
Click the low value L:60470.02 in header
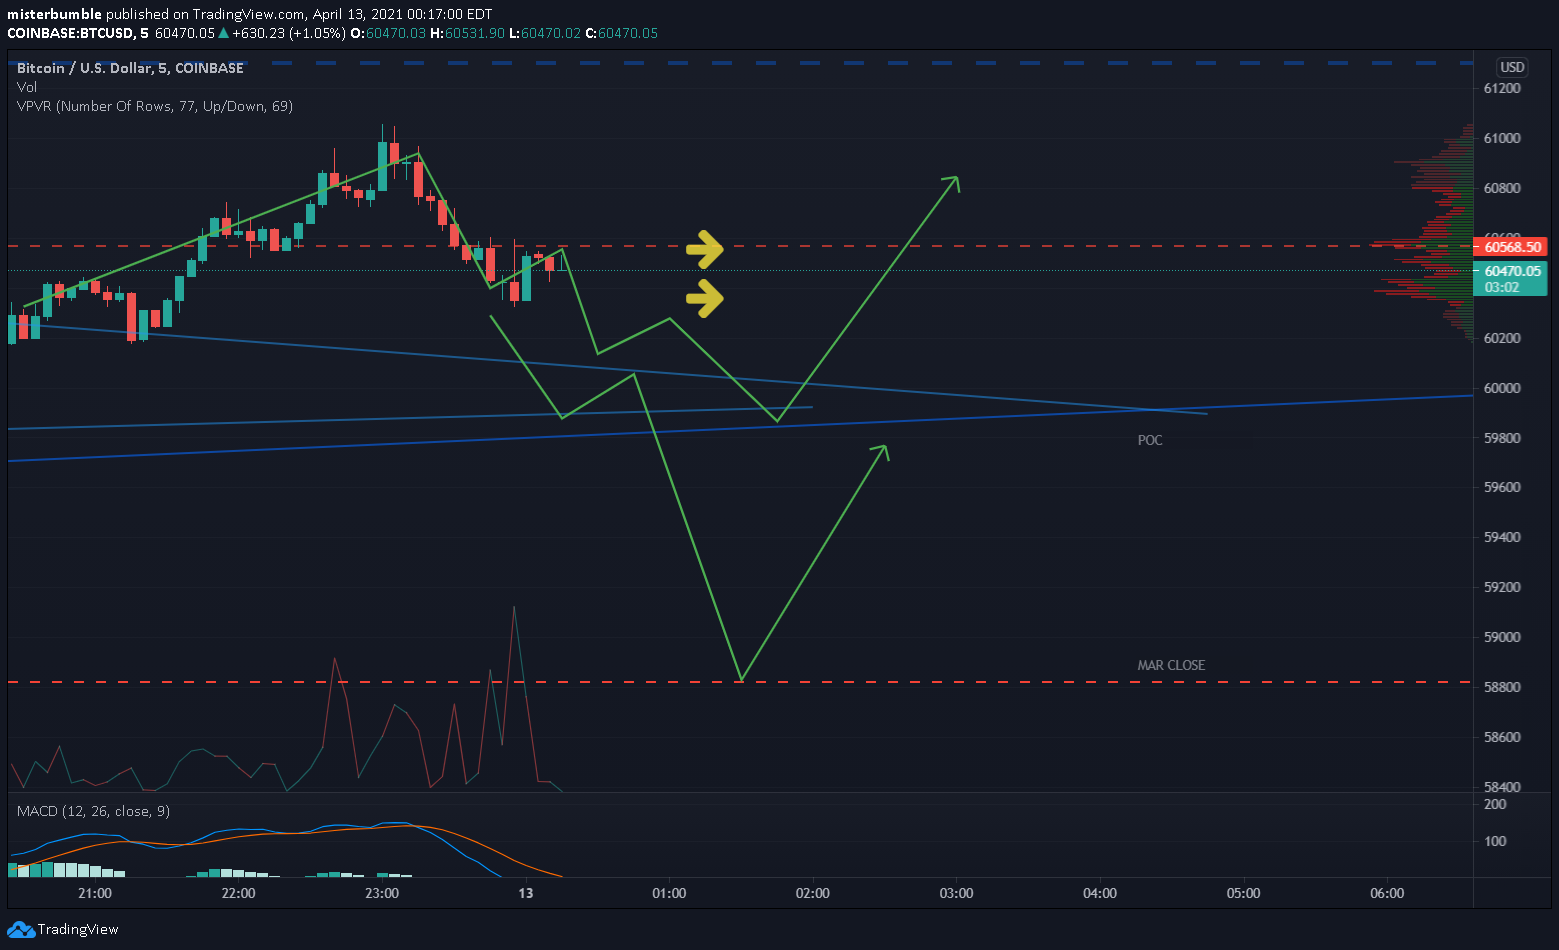545,33
